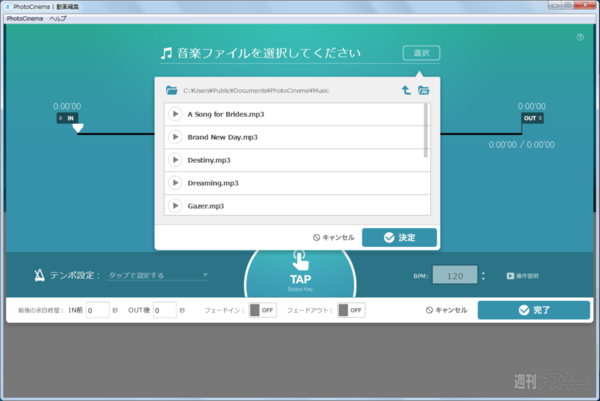Focus the OUT後 seconds field
The width and height of the screenshot is (600, 401).
(165, 310)
